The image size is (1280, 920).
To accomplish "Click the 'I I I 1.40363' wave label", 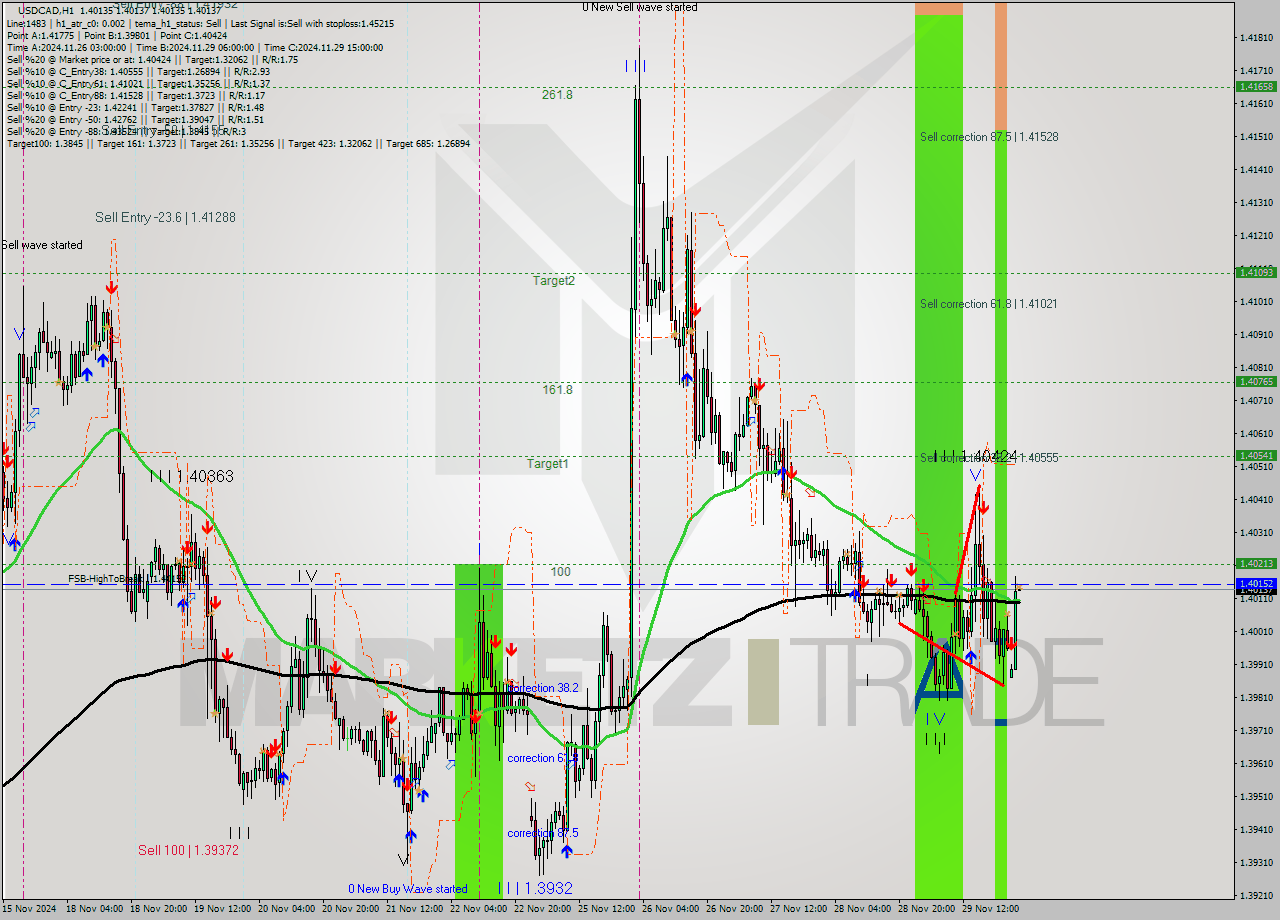I will pyautogui.click(x=192, y=477).
